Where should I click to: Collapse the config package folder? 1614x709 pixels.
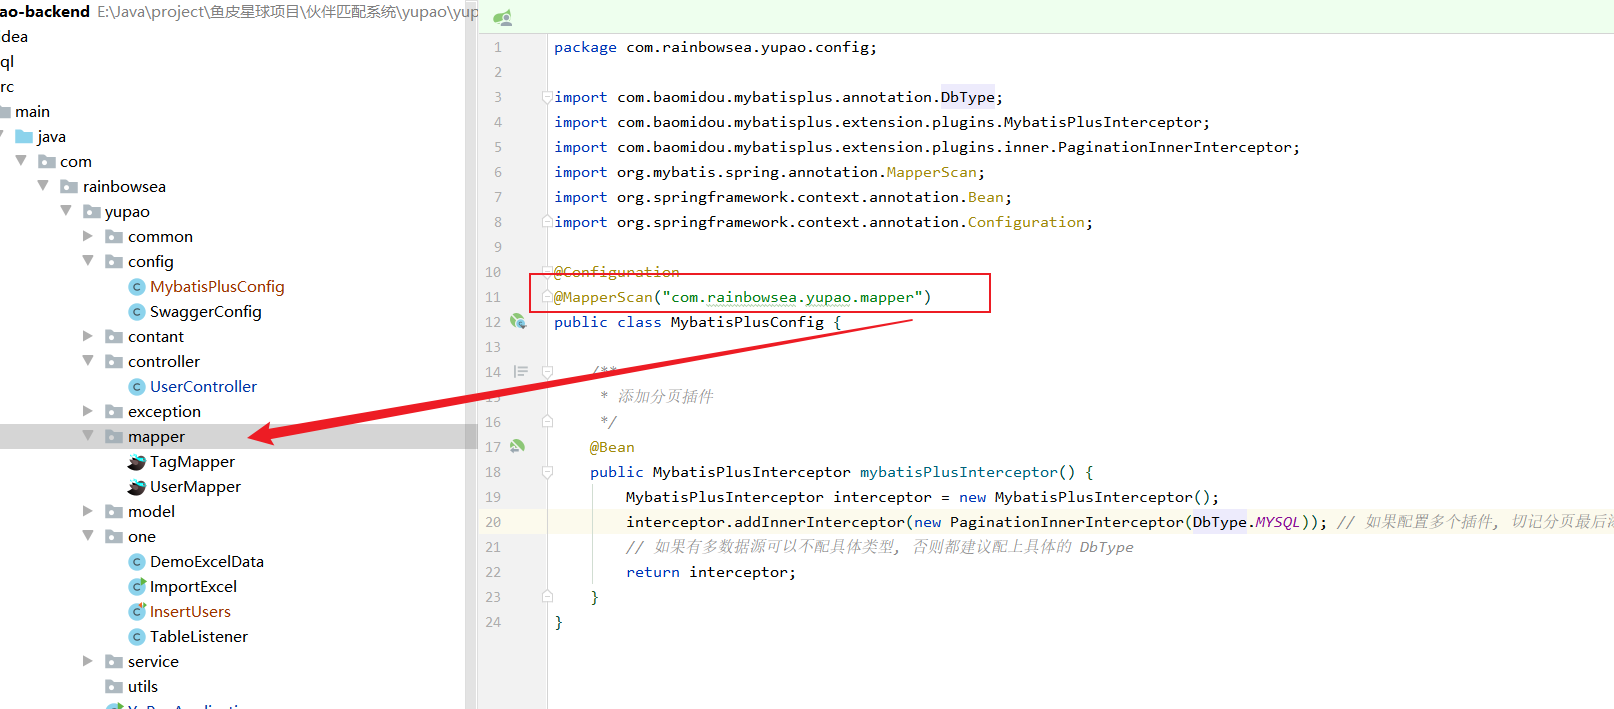click(88, 261)
